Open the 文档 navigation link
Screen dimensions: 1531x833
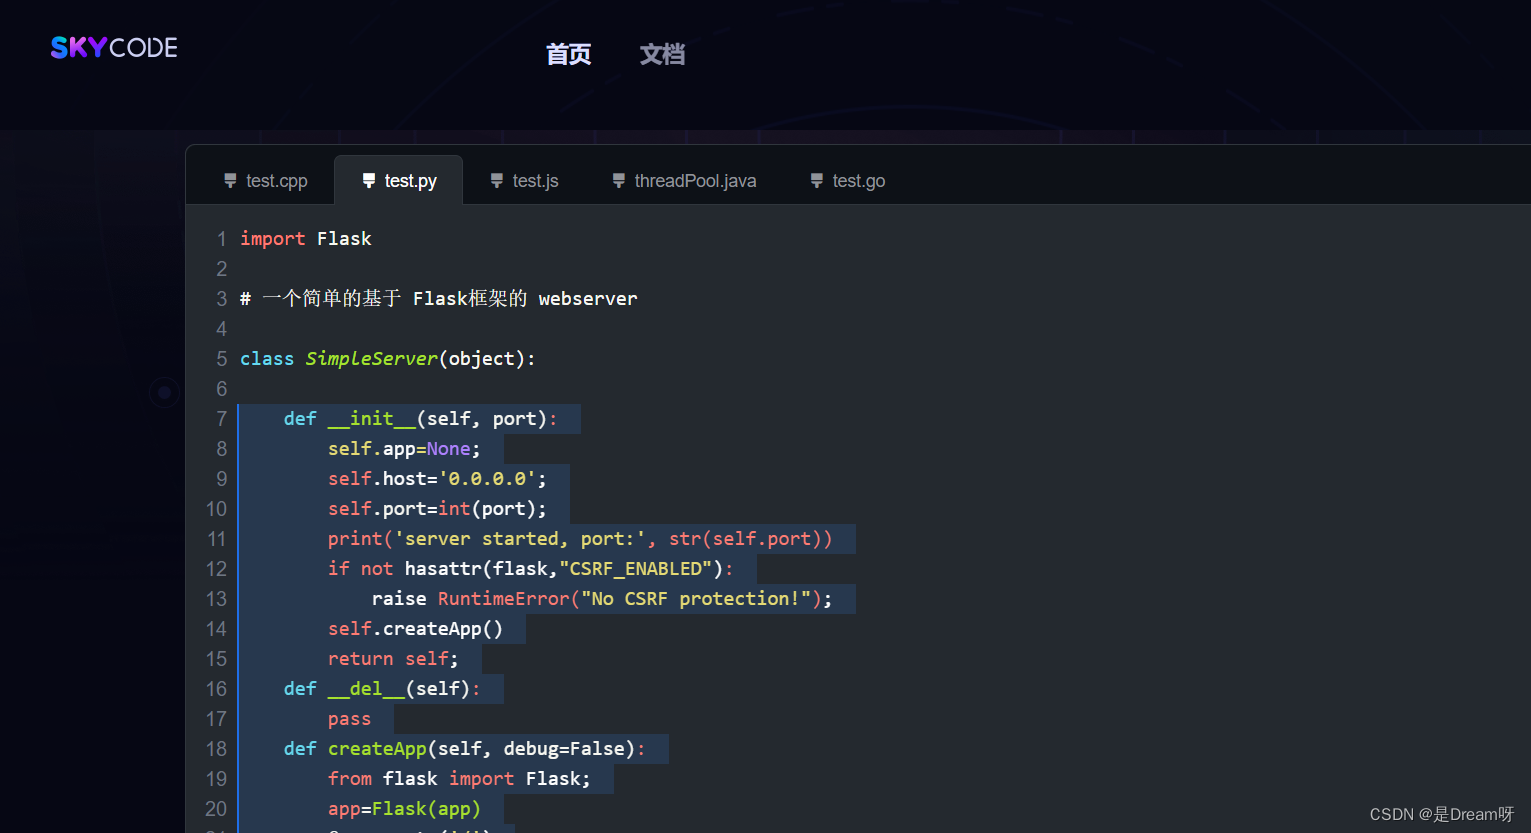pyautogui.click(x=662, y=54)
